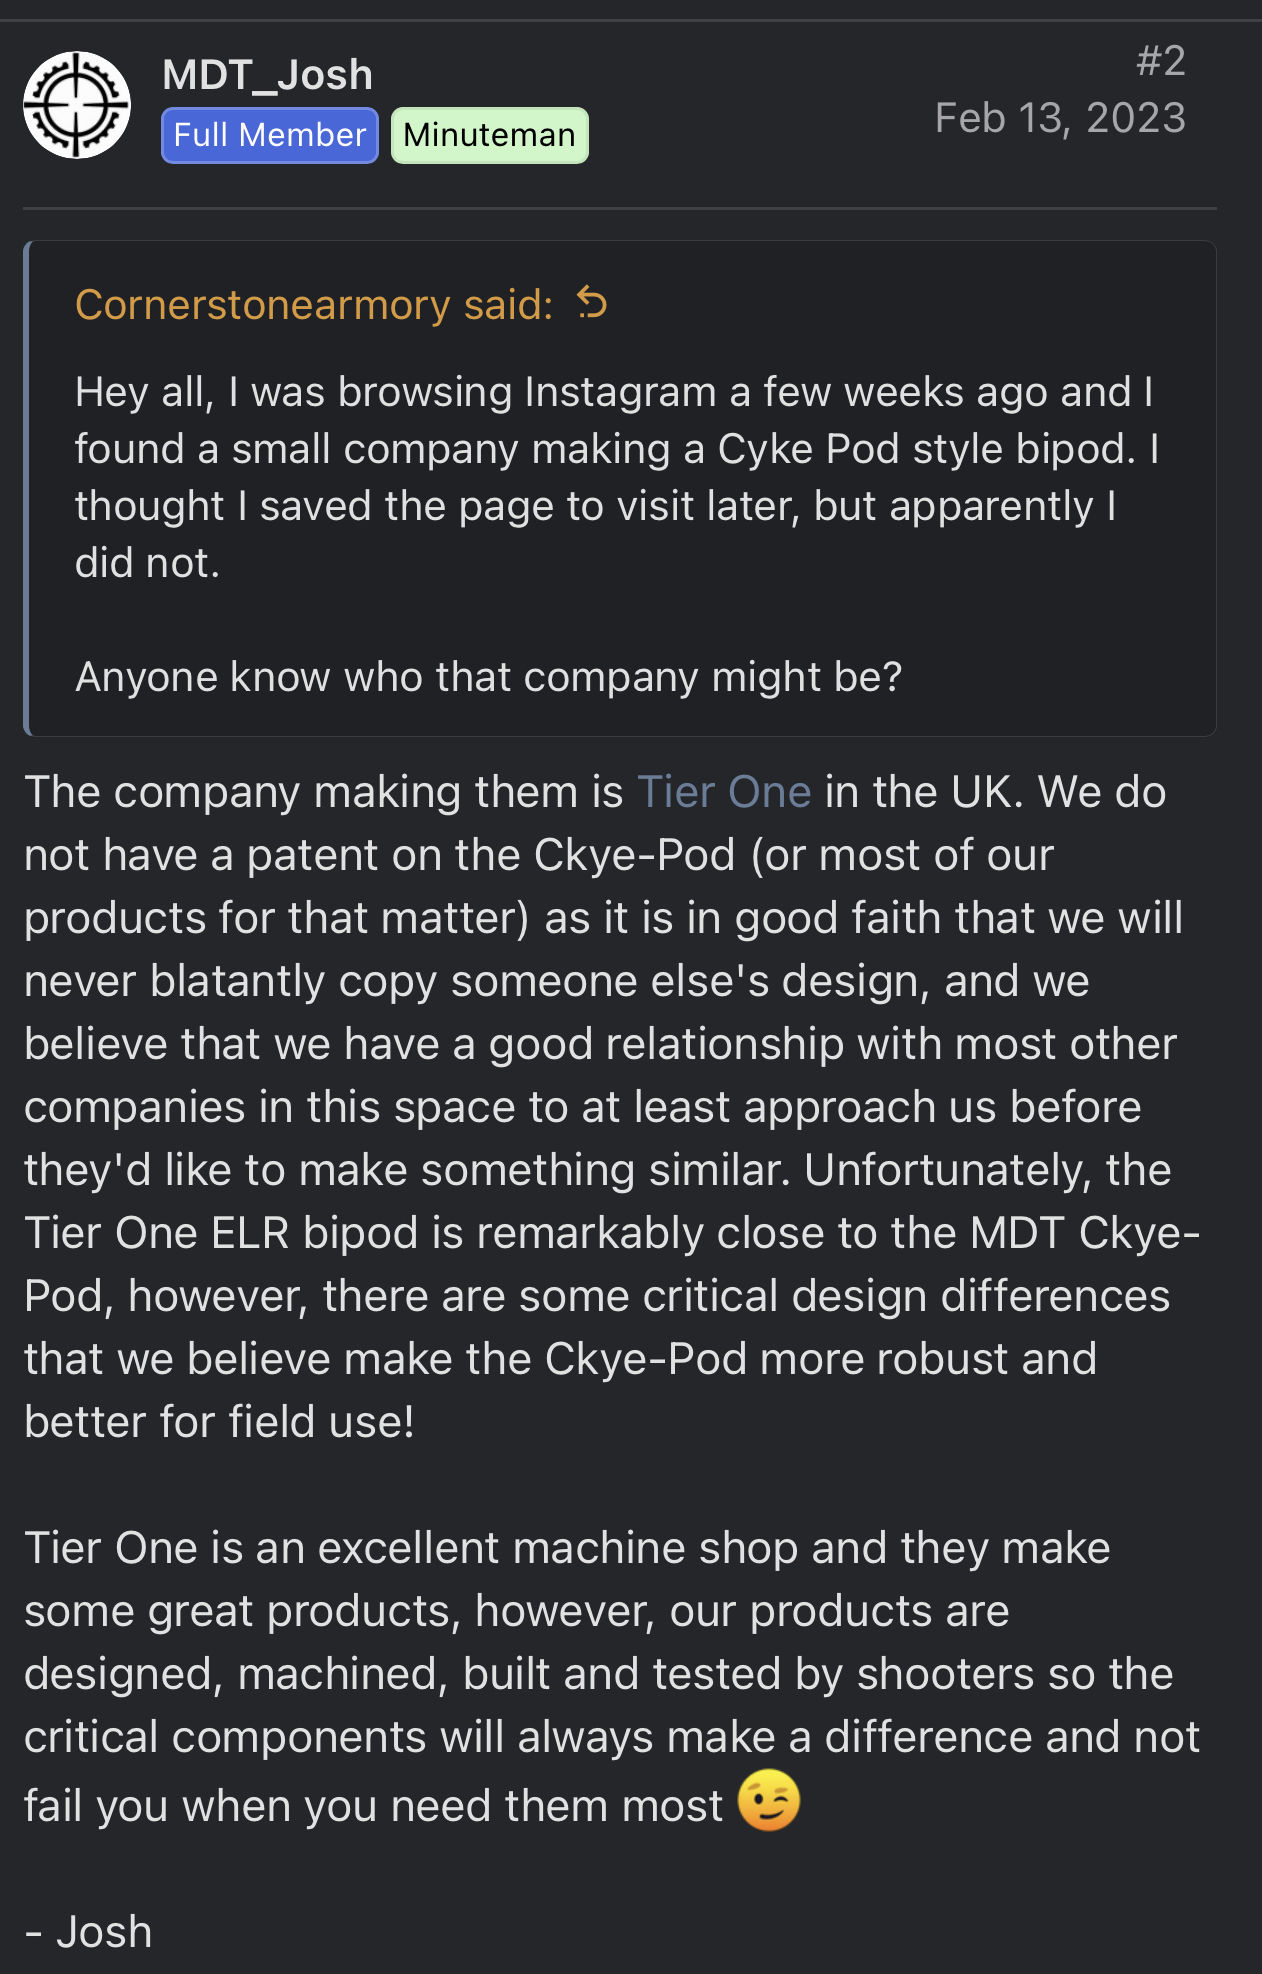1262x1974 pixels.
Task: Click the horizontal divider under the post header
Action: pyautogui.click(x=620, y=208)
